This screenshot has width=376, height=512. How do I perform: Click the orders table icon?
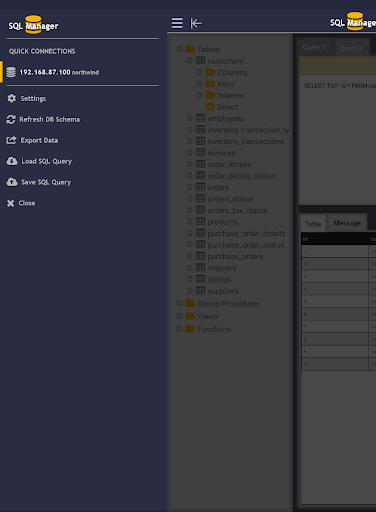tap(200, 187)
